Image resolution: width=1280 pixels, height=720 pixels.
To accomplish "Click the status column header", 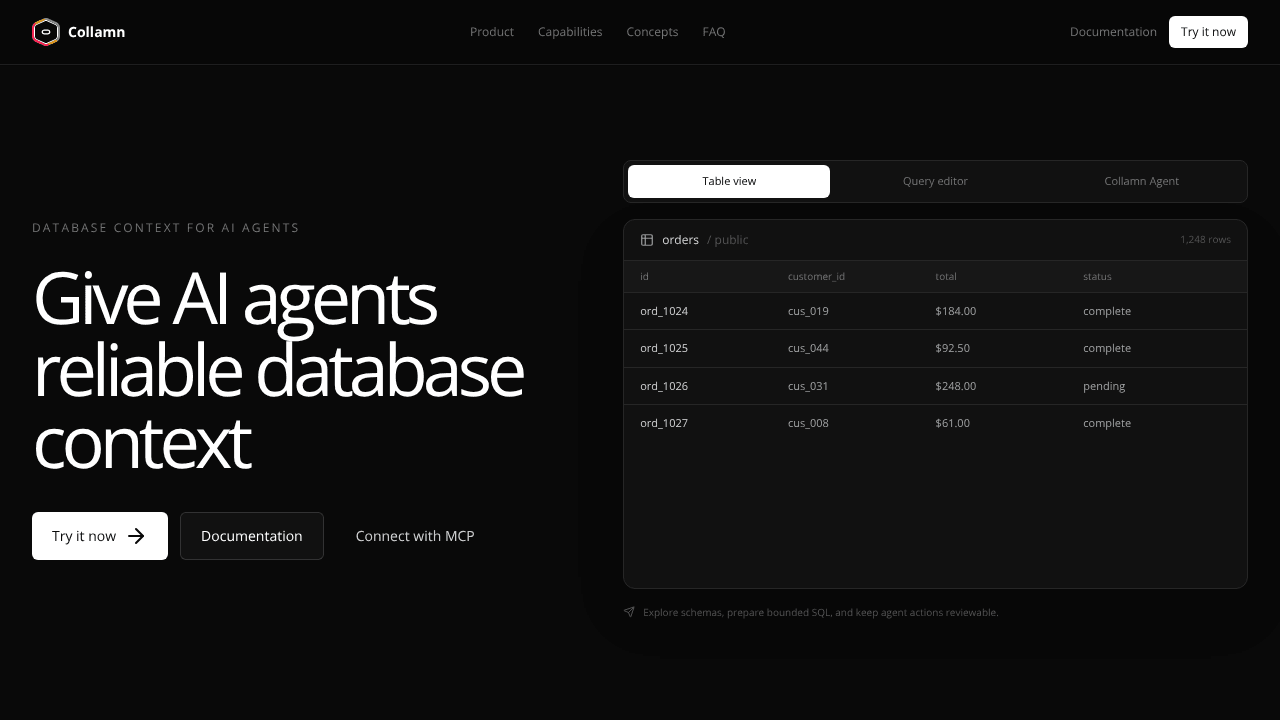I will pos(1097,276).
